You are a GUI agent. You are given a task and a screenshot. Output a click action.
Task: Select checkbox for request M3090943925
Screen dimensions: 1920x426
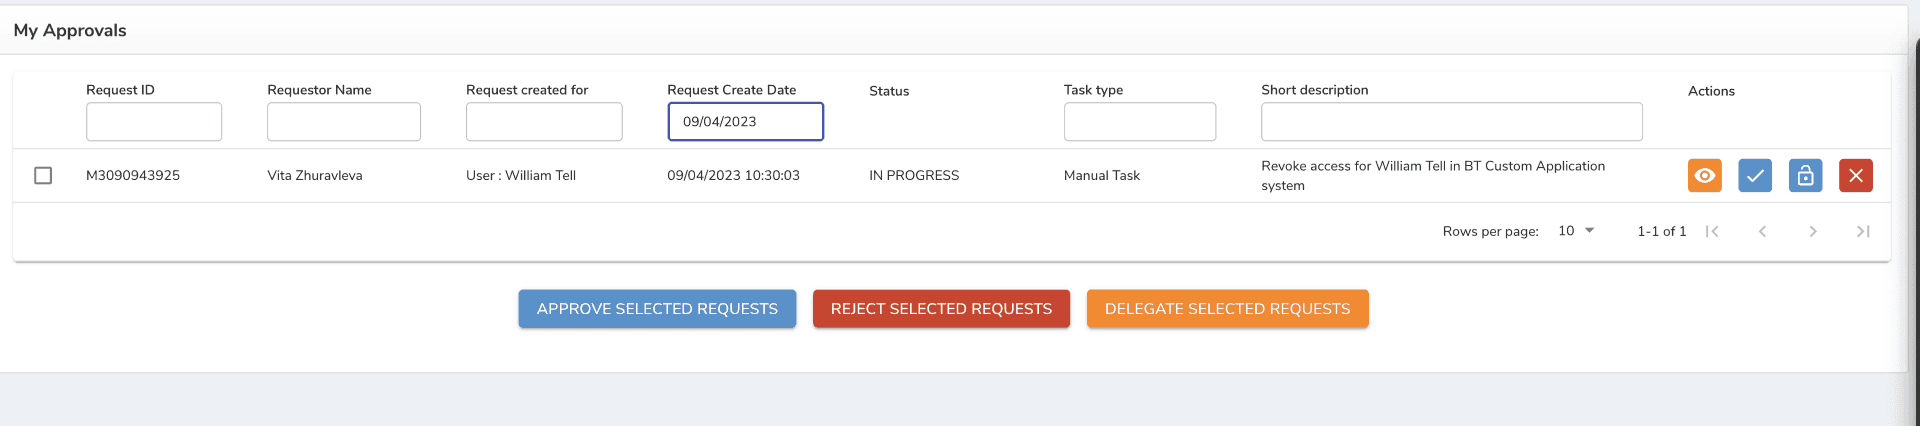43,176
